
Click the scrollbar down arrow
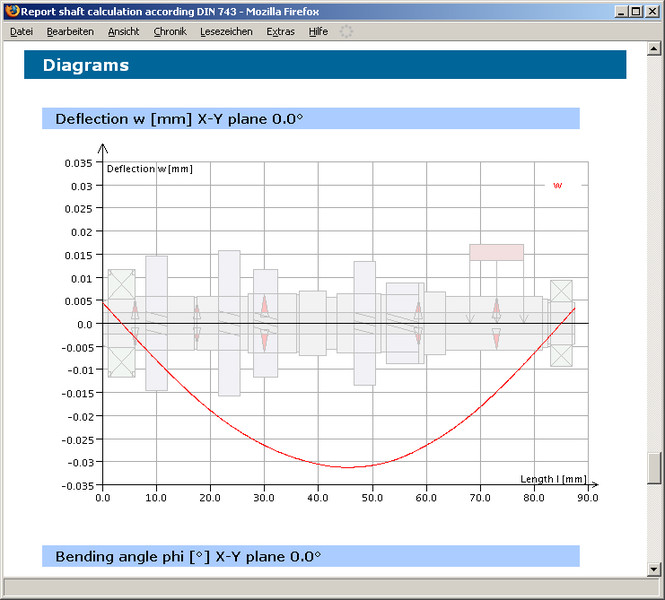pos(655,570)
